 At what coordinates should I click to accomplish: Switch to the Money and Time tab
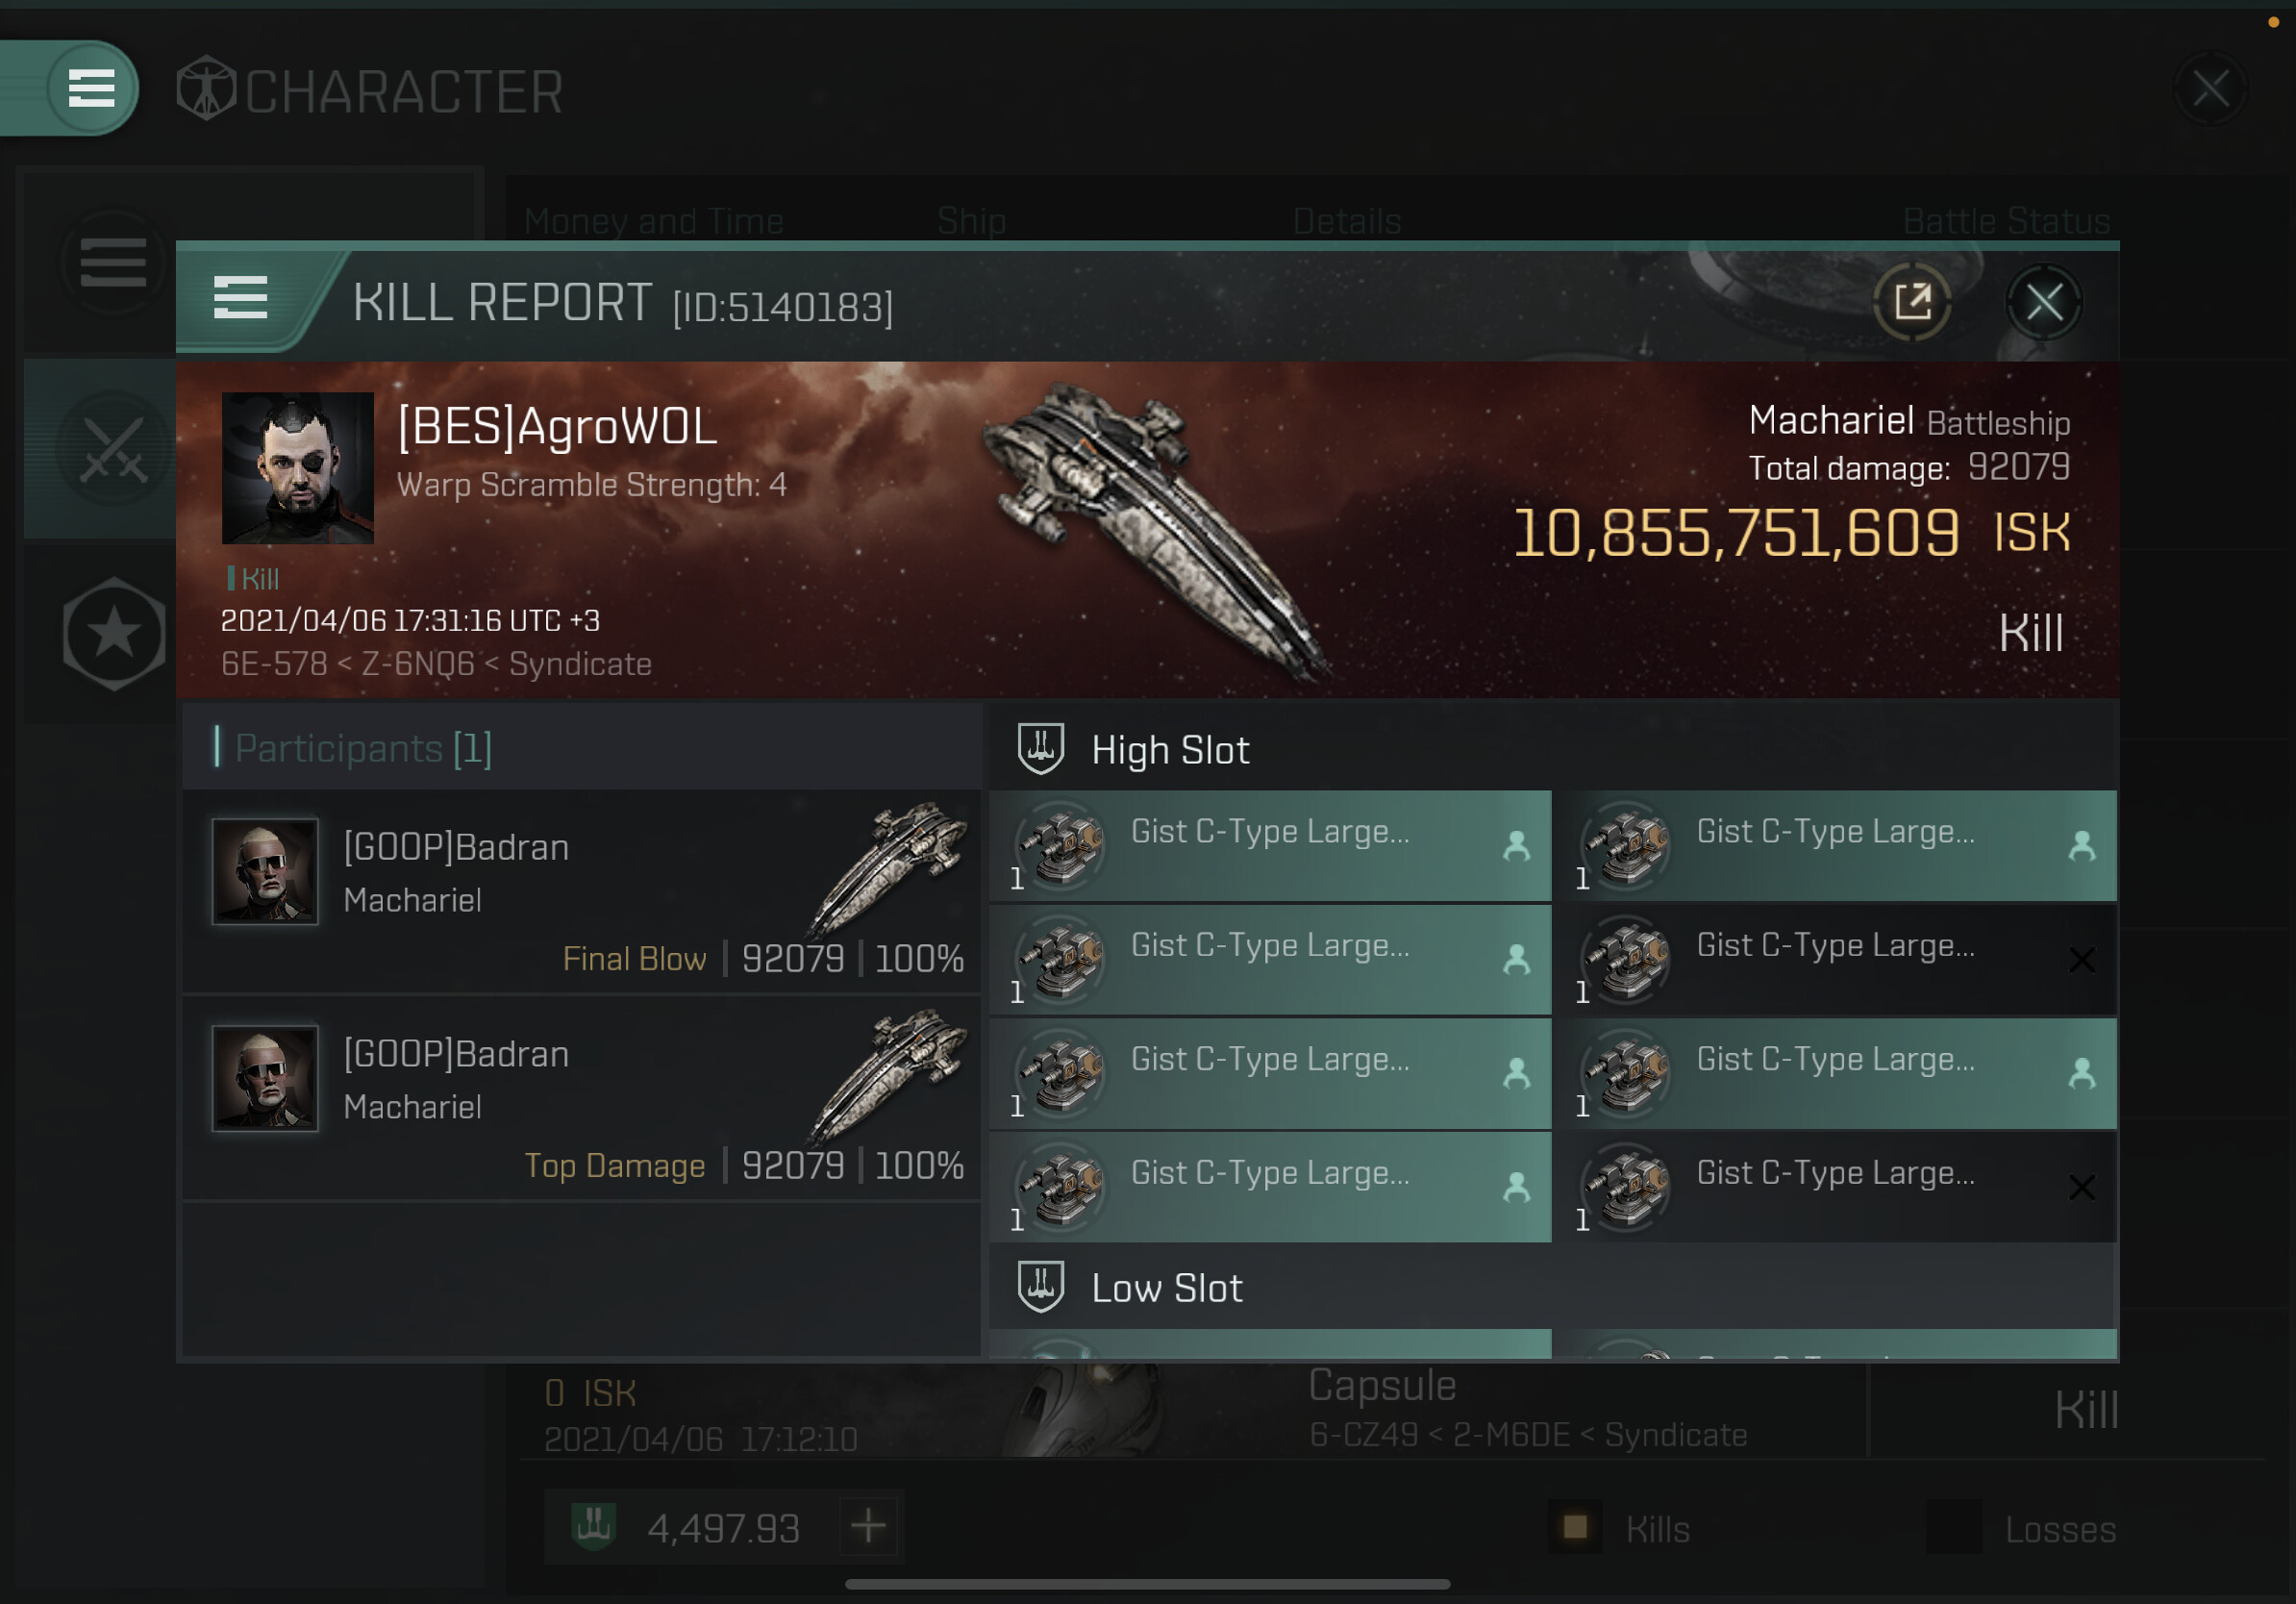(x=654, y=220)
